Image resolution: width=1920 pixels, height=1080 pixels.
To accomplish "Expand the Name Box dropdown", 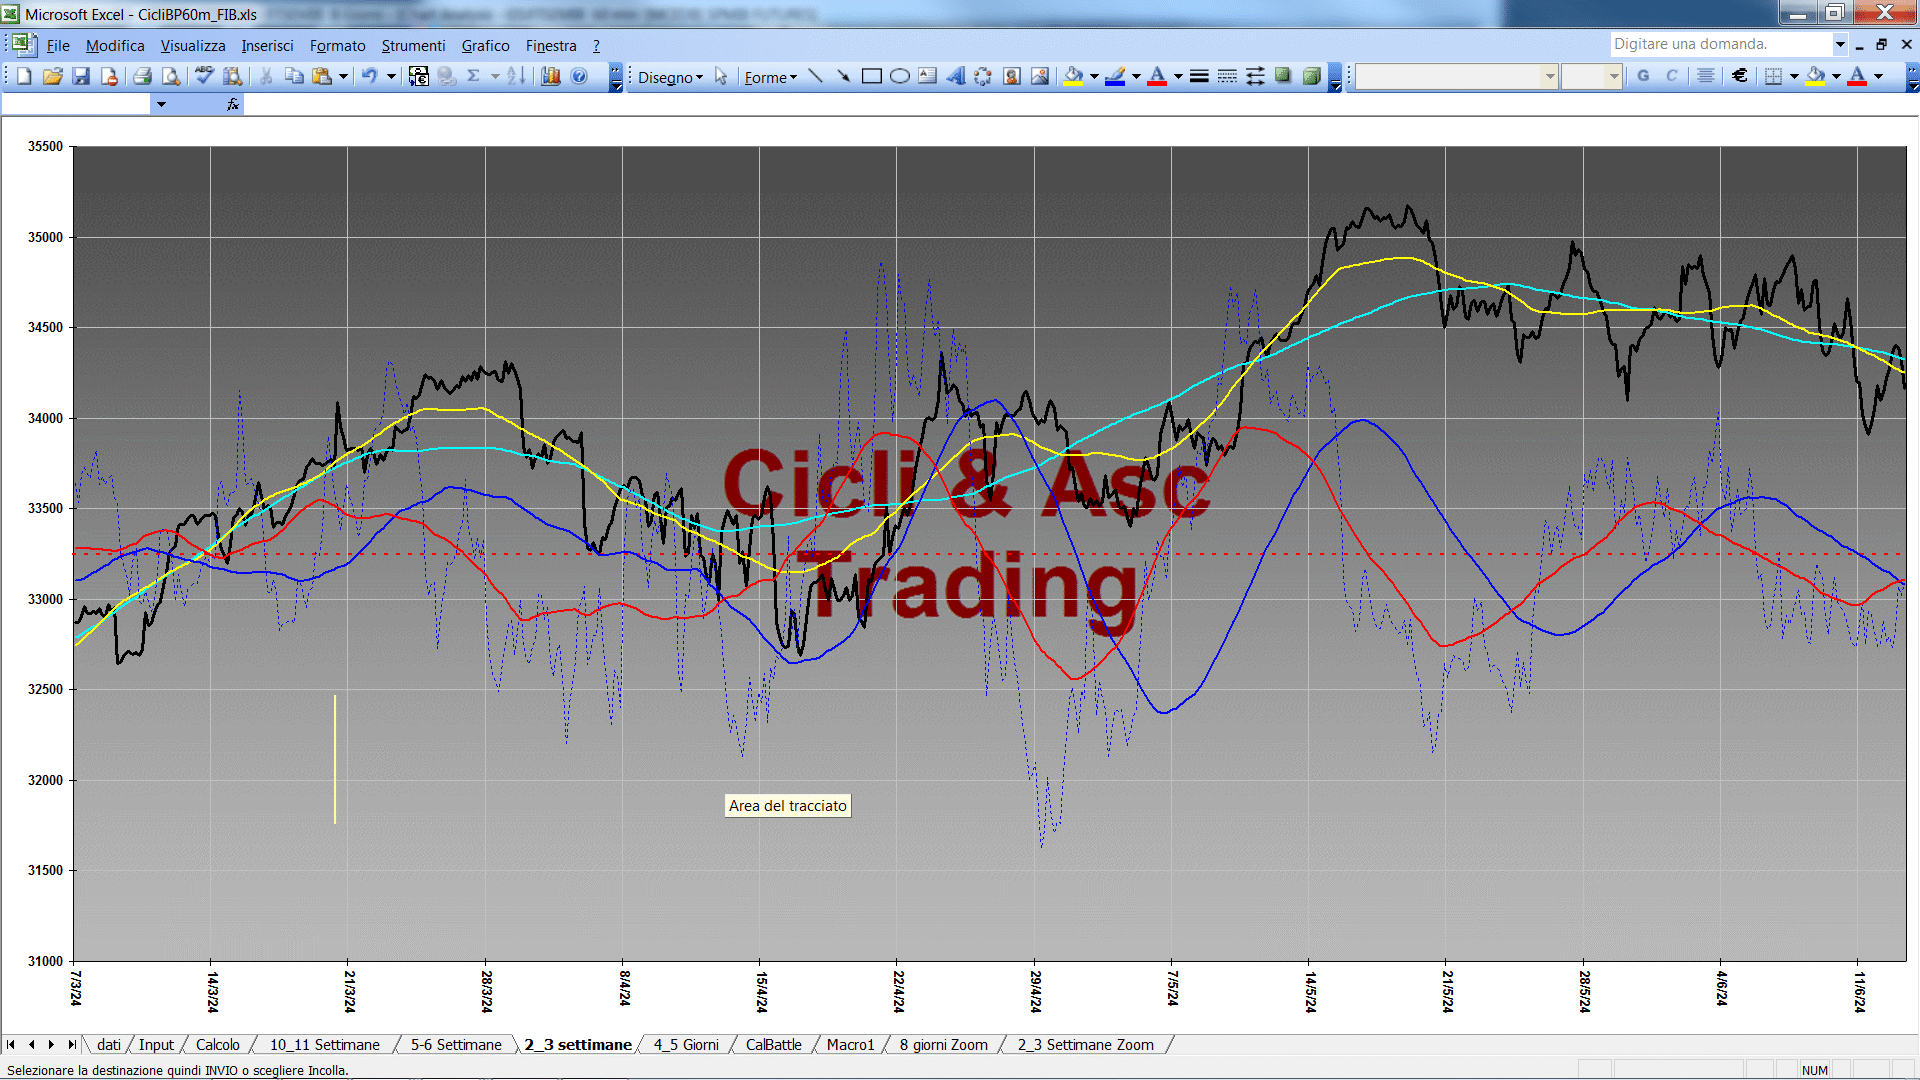I will [x=161, y=104].
